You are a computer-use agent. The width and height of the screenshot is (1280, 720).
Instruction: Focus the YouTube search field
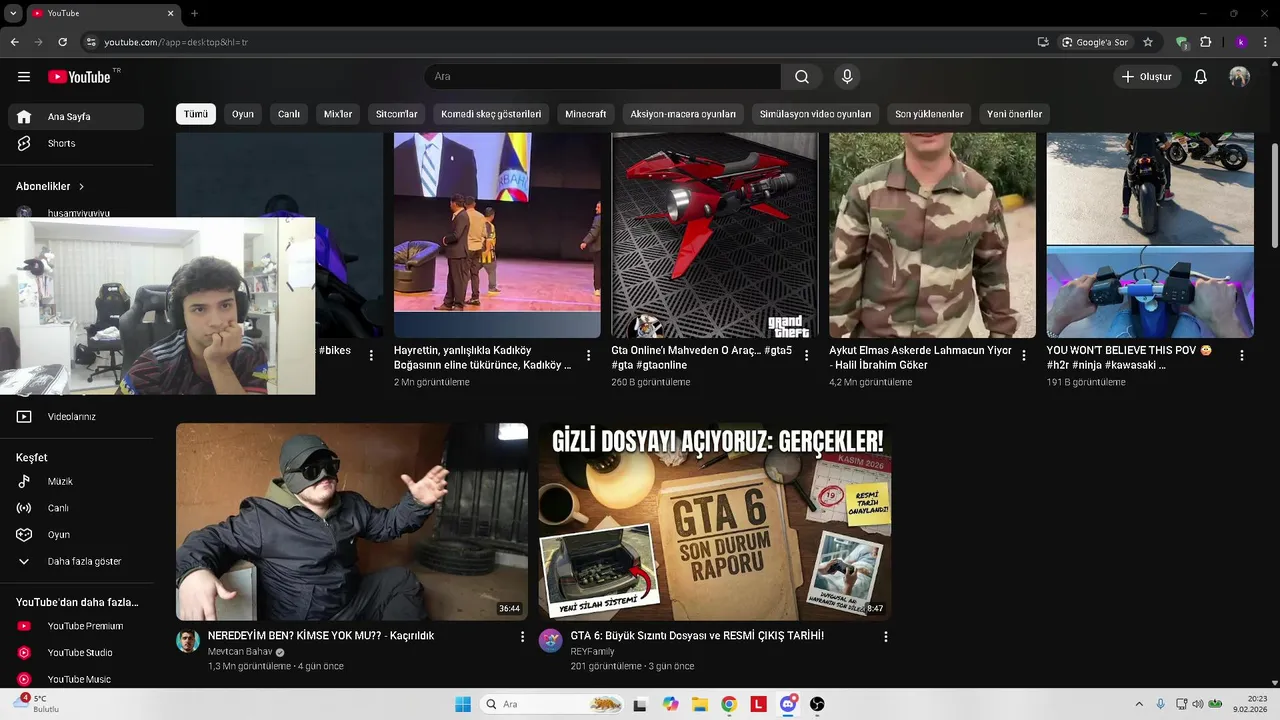click(603, 77)
